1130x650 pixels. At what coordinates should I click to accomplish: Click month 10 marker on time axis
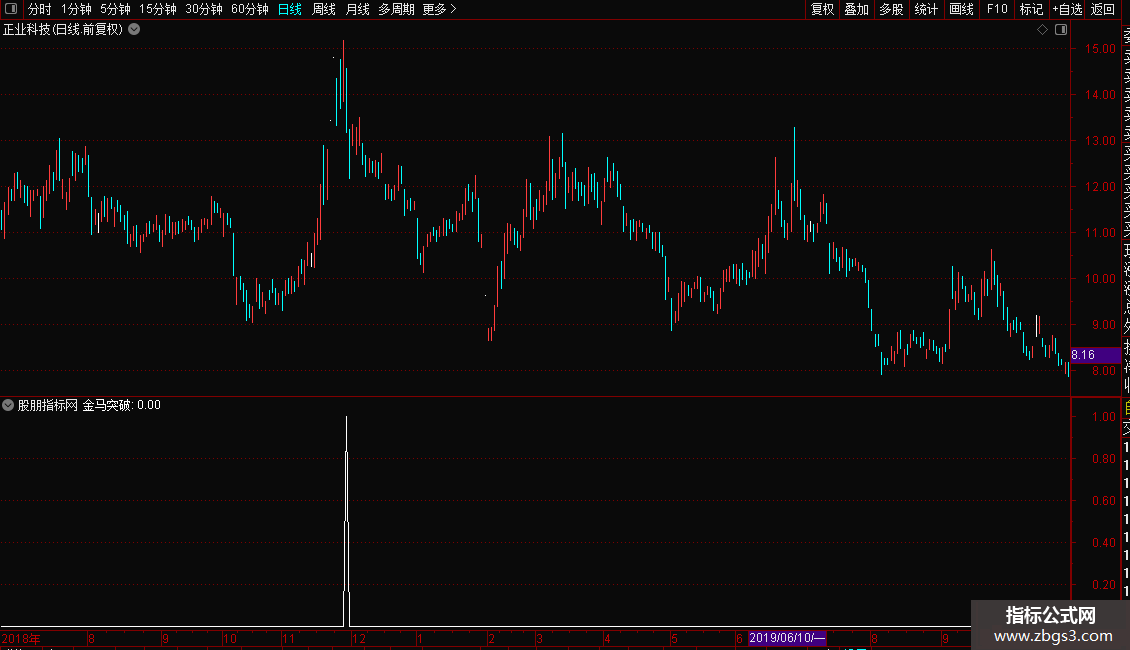(229, 638)
